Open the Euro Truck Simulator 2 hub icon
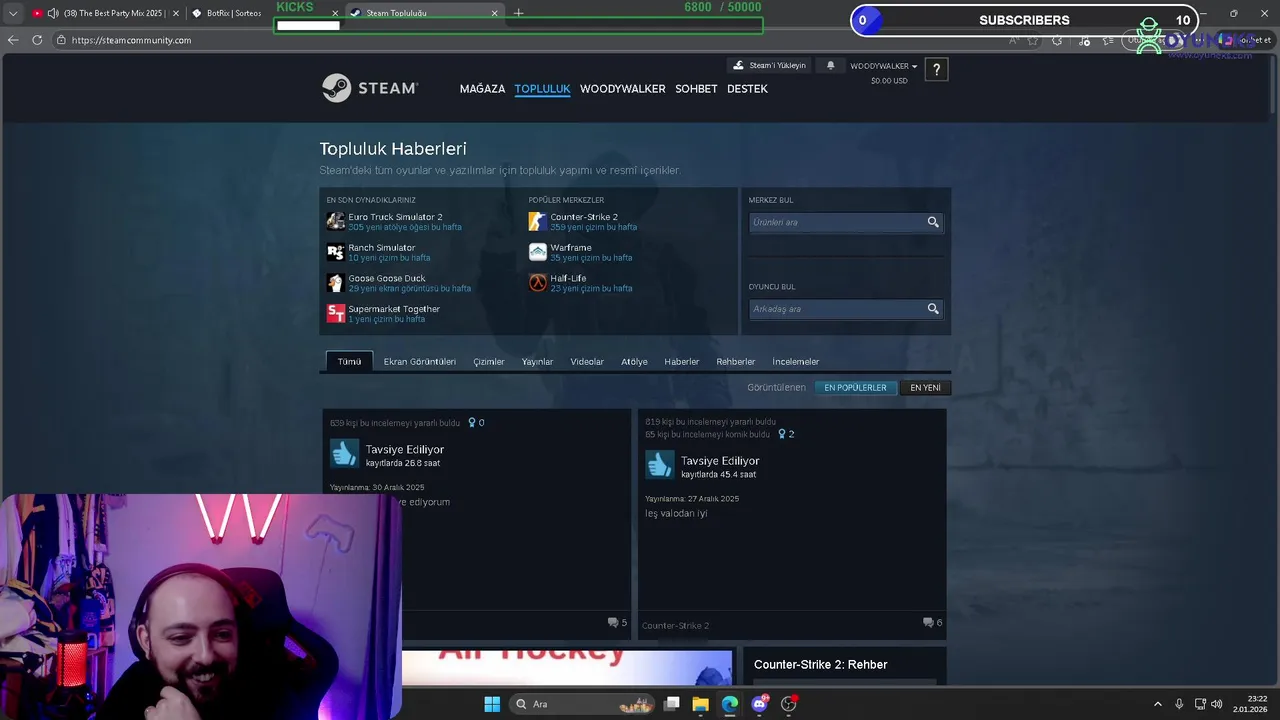The width and height of the screenshot is (1280, 720). (x=336, y=221)
